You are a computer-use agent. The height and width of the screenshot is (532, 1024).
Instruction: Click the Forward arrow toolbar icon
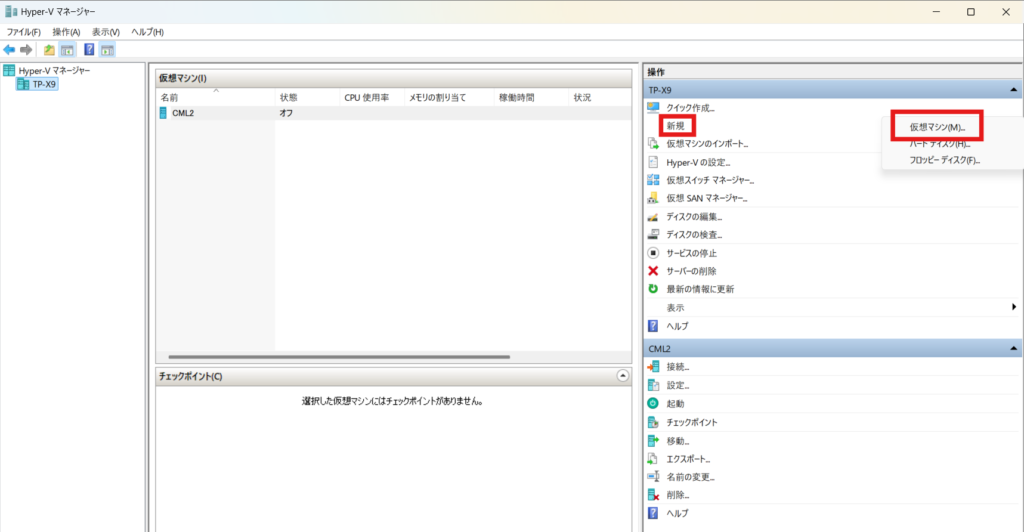click(26, 50)
